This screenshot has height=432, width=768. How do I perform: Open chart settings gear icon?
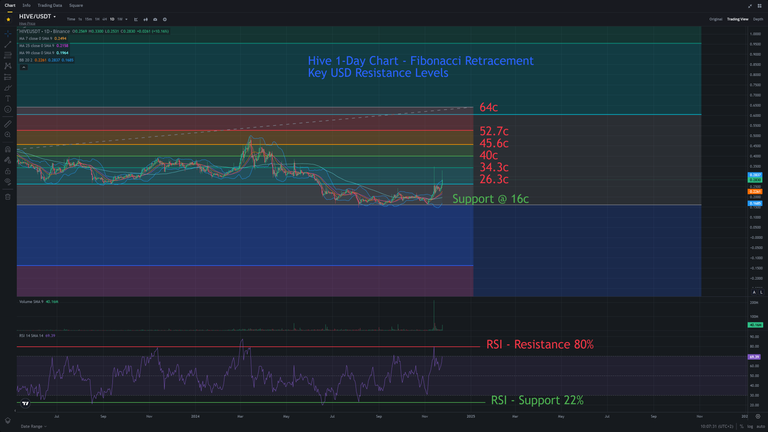tap(165, 19)
